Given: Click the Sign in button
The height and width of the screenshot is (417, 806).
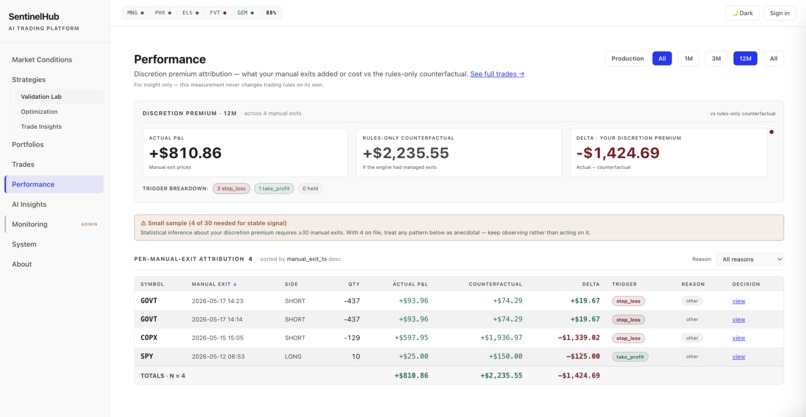Looking at the screenshot, I should click(x=779, y=13).
